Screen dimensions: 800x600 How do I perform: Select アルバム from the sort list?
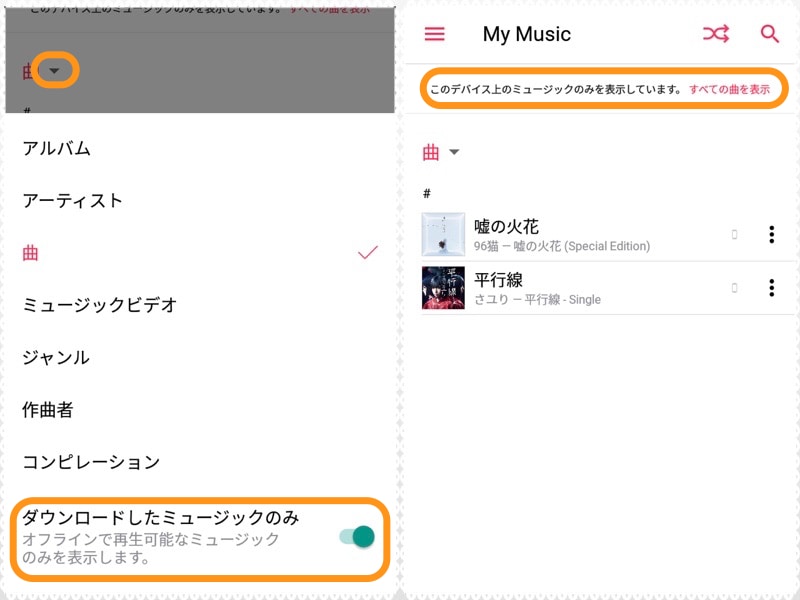click(x=55, y=147)
